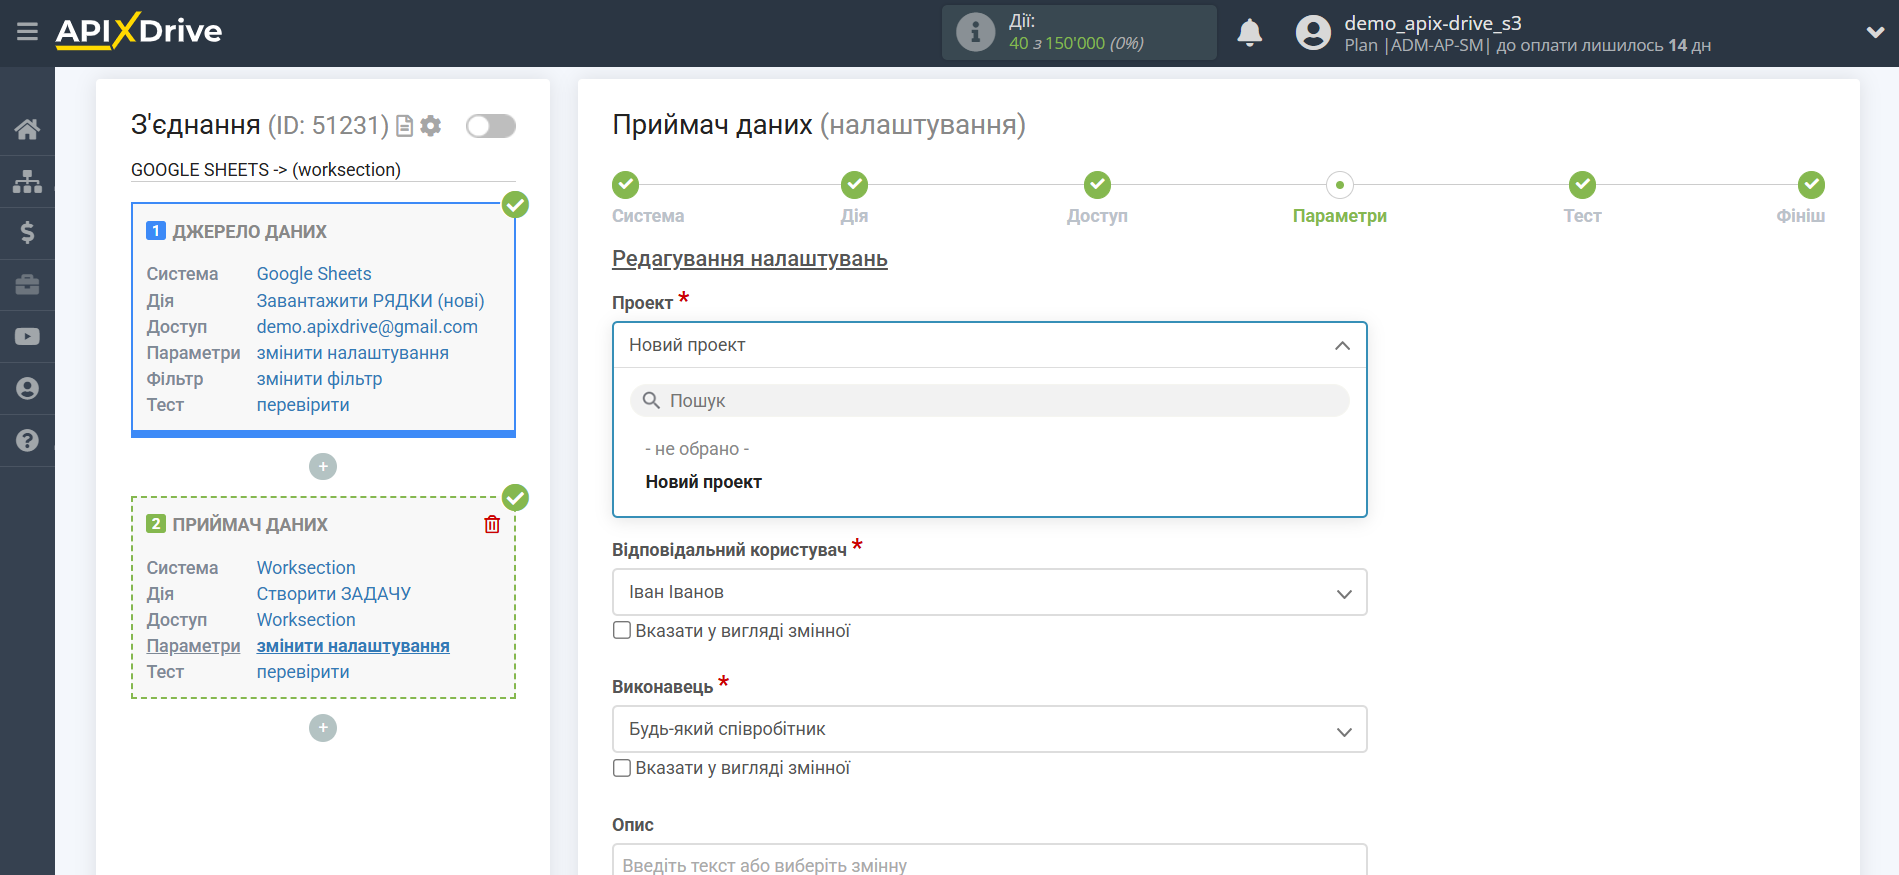Click the Доступ step checkmark
Viewport: 1899px width, 875px height.
pyautogui.click(x=1097, y=185)
